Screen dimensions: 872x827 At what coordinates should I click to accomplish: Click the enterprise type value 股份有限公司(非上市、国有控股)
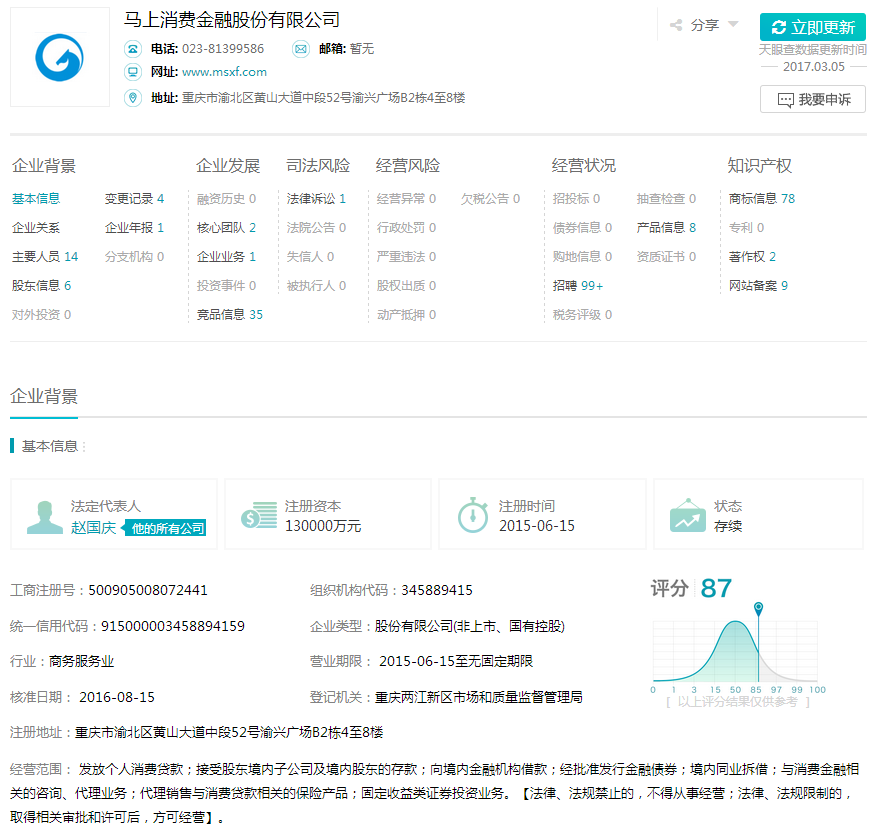[470, 626]
